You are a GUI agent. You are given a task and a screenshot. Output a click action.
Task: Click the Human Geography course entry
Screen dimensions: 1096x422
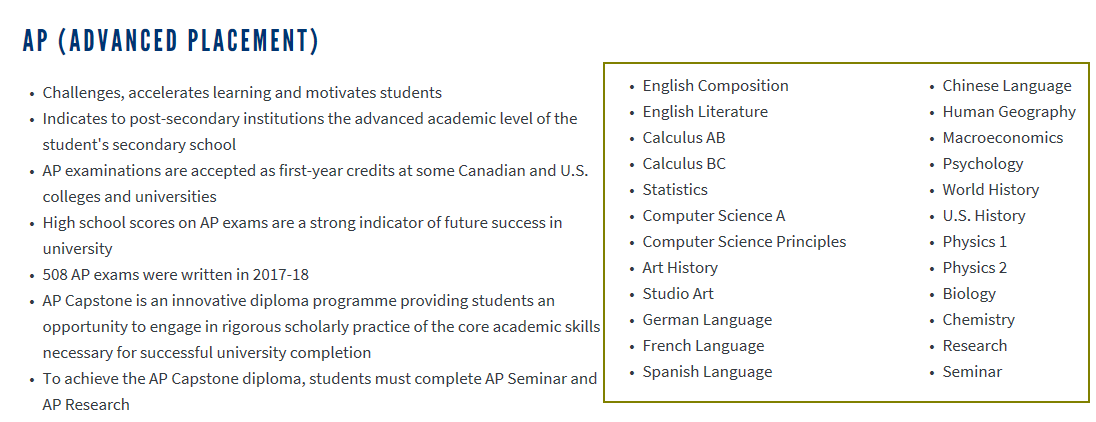(x=1009, y=112)
